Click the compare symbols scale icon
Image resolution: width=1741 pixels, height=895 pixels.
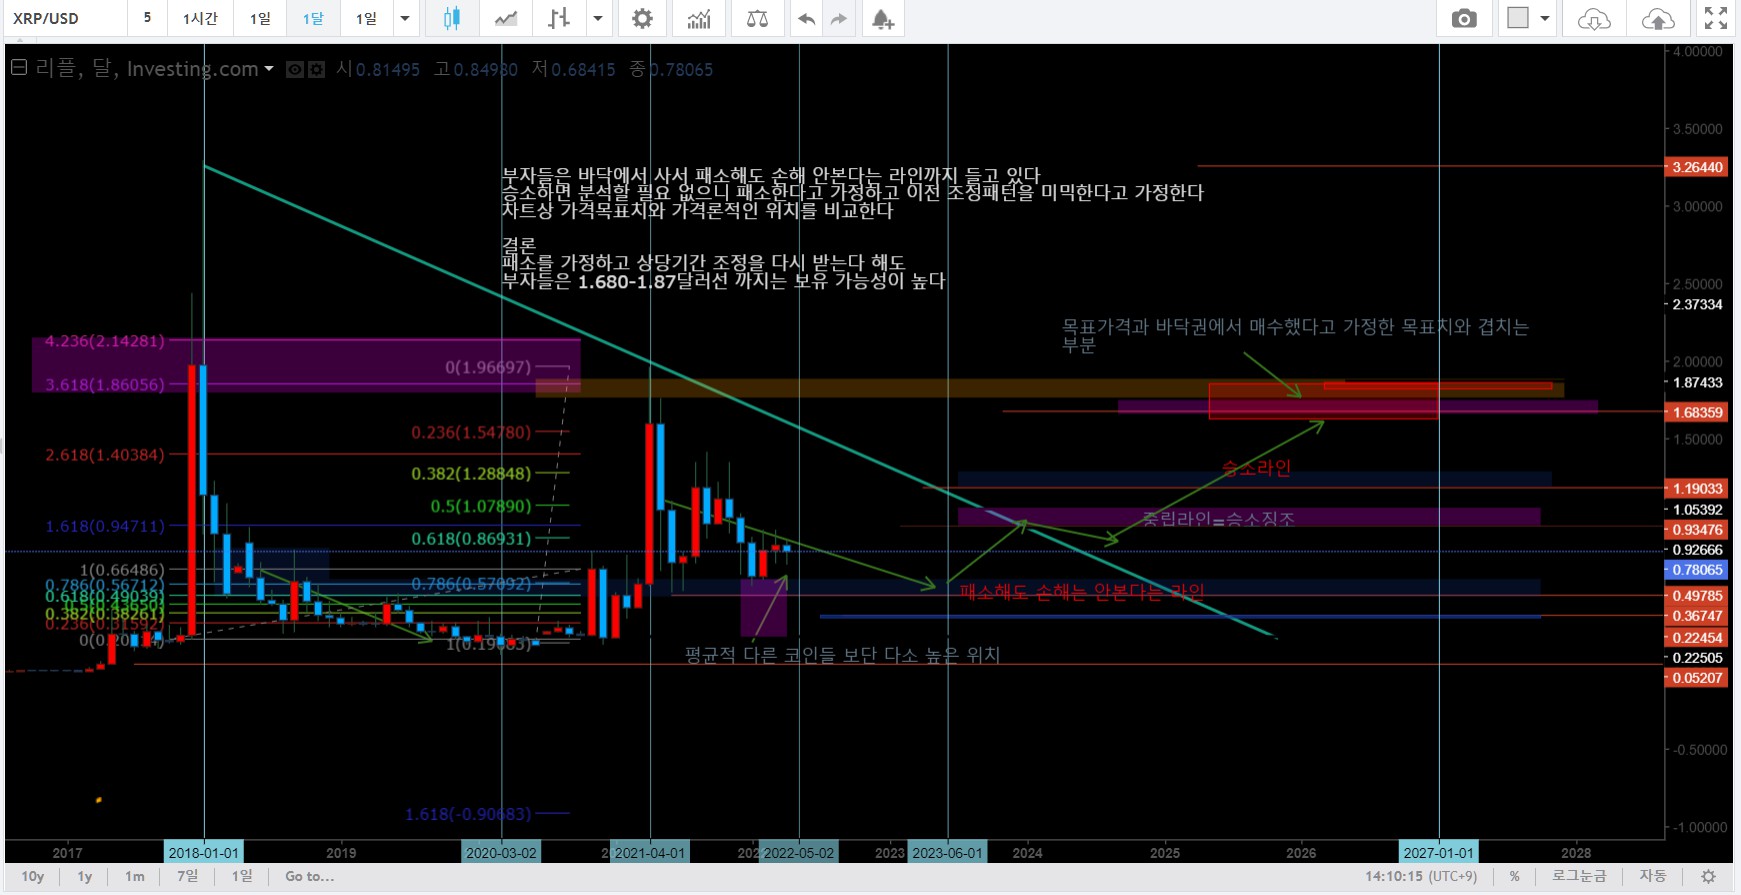click(757, 18)
